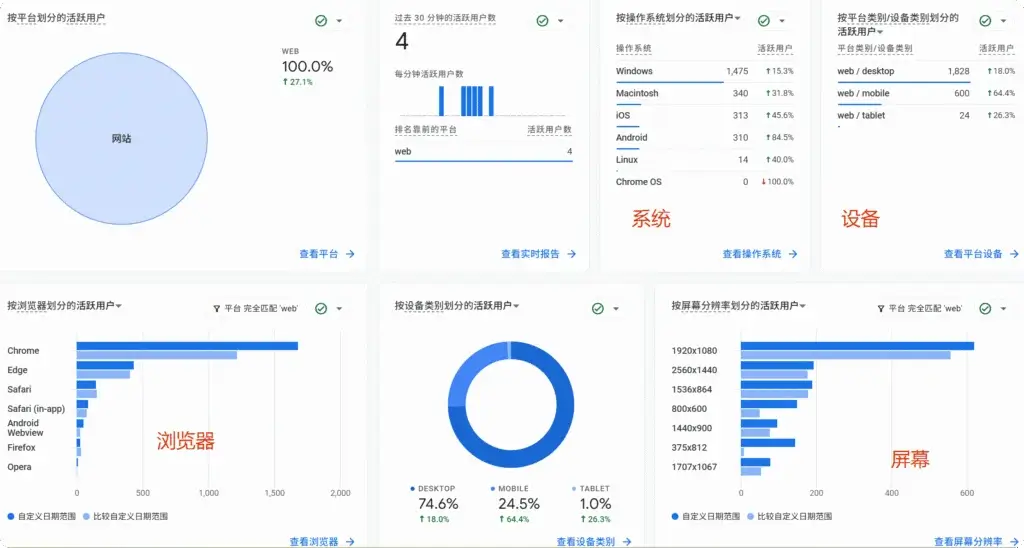Click Safari (in-app) label in browser chart
Viewport: 1024px width, 548px height.
36,409
